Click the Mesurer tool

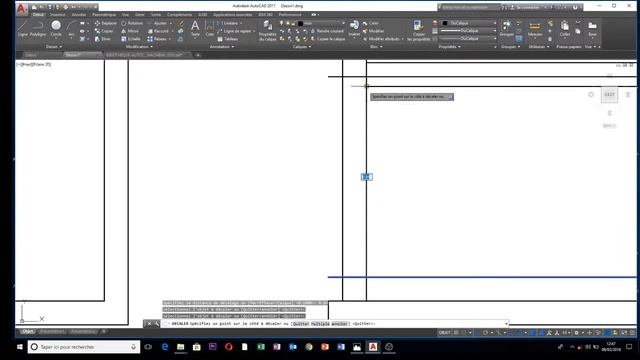pyautogui.click(x=535, y=29)
